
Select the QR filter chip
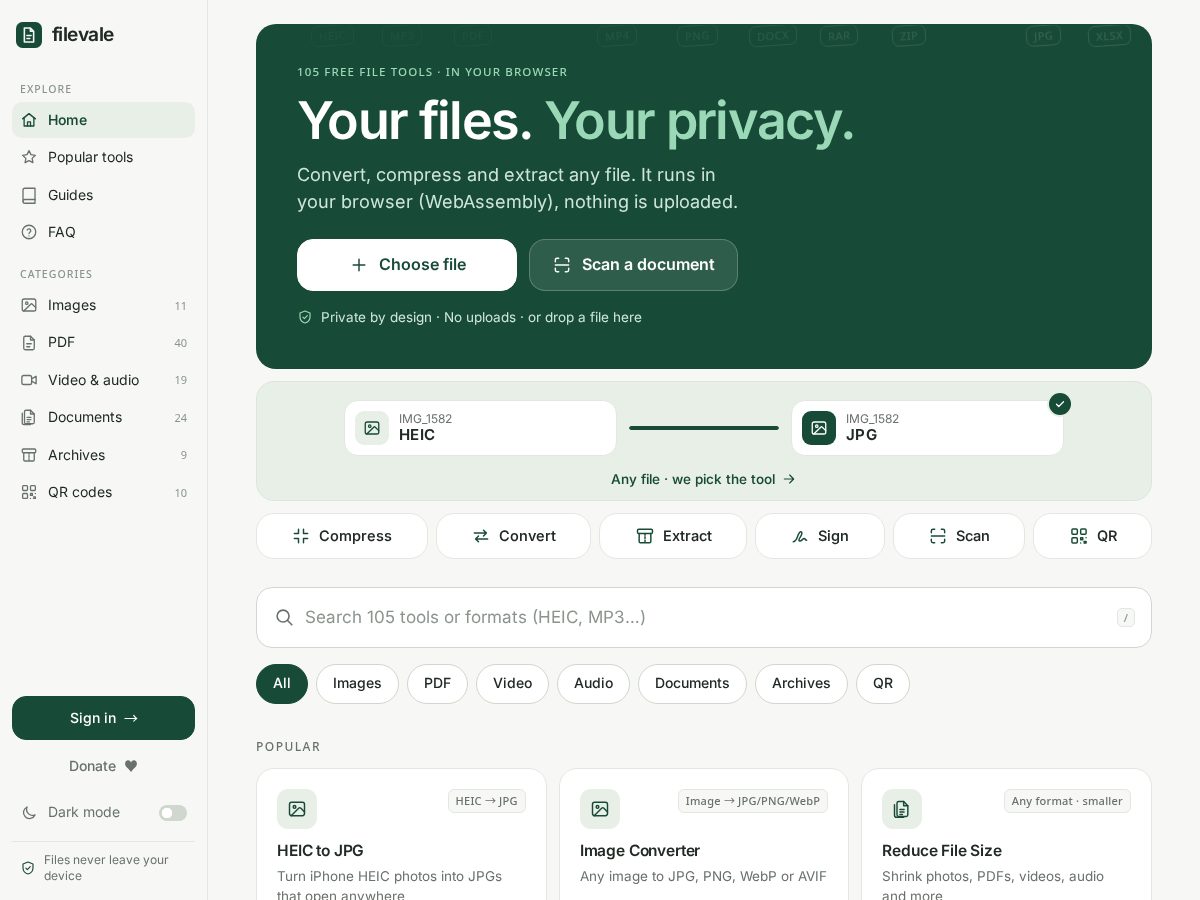pos(883,684)
